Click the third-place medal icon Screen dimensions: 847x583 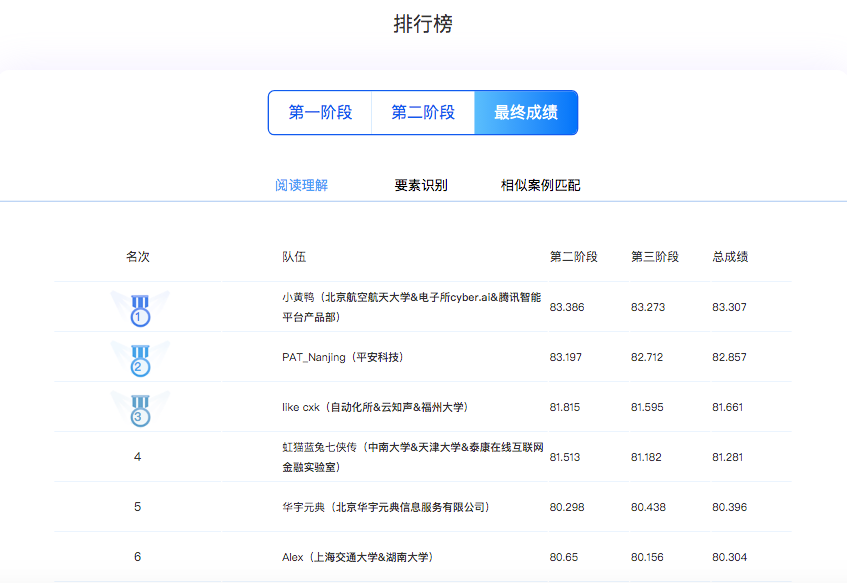pos(140,408)
